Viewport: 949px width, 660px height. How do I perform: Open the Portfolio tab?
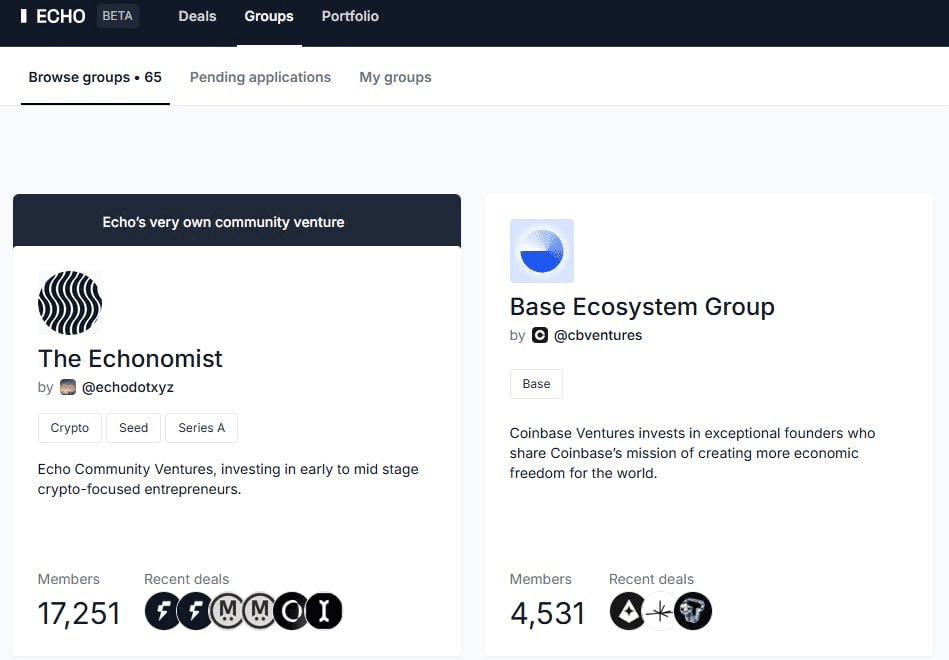pos(350,16)
